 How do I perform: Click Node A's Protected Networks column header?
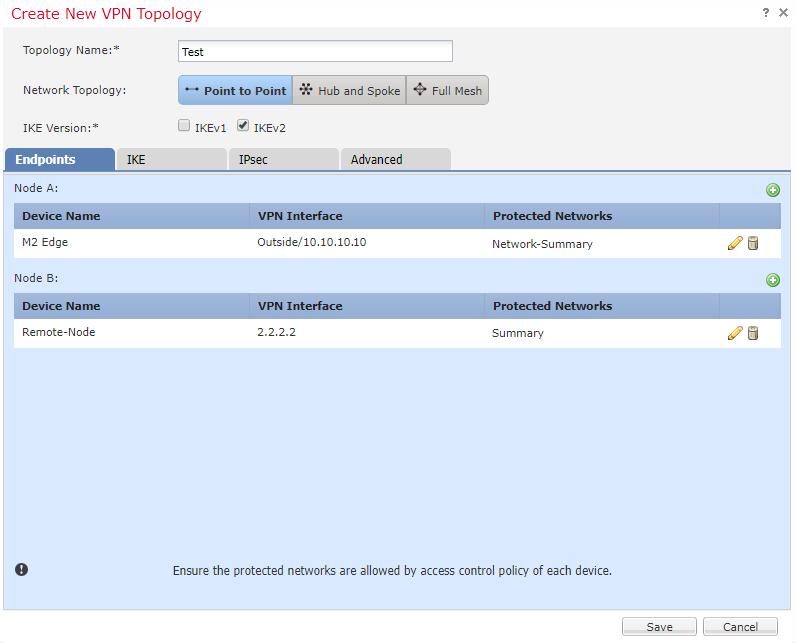(x=602, y=216)
